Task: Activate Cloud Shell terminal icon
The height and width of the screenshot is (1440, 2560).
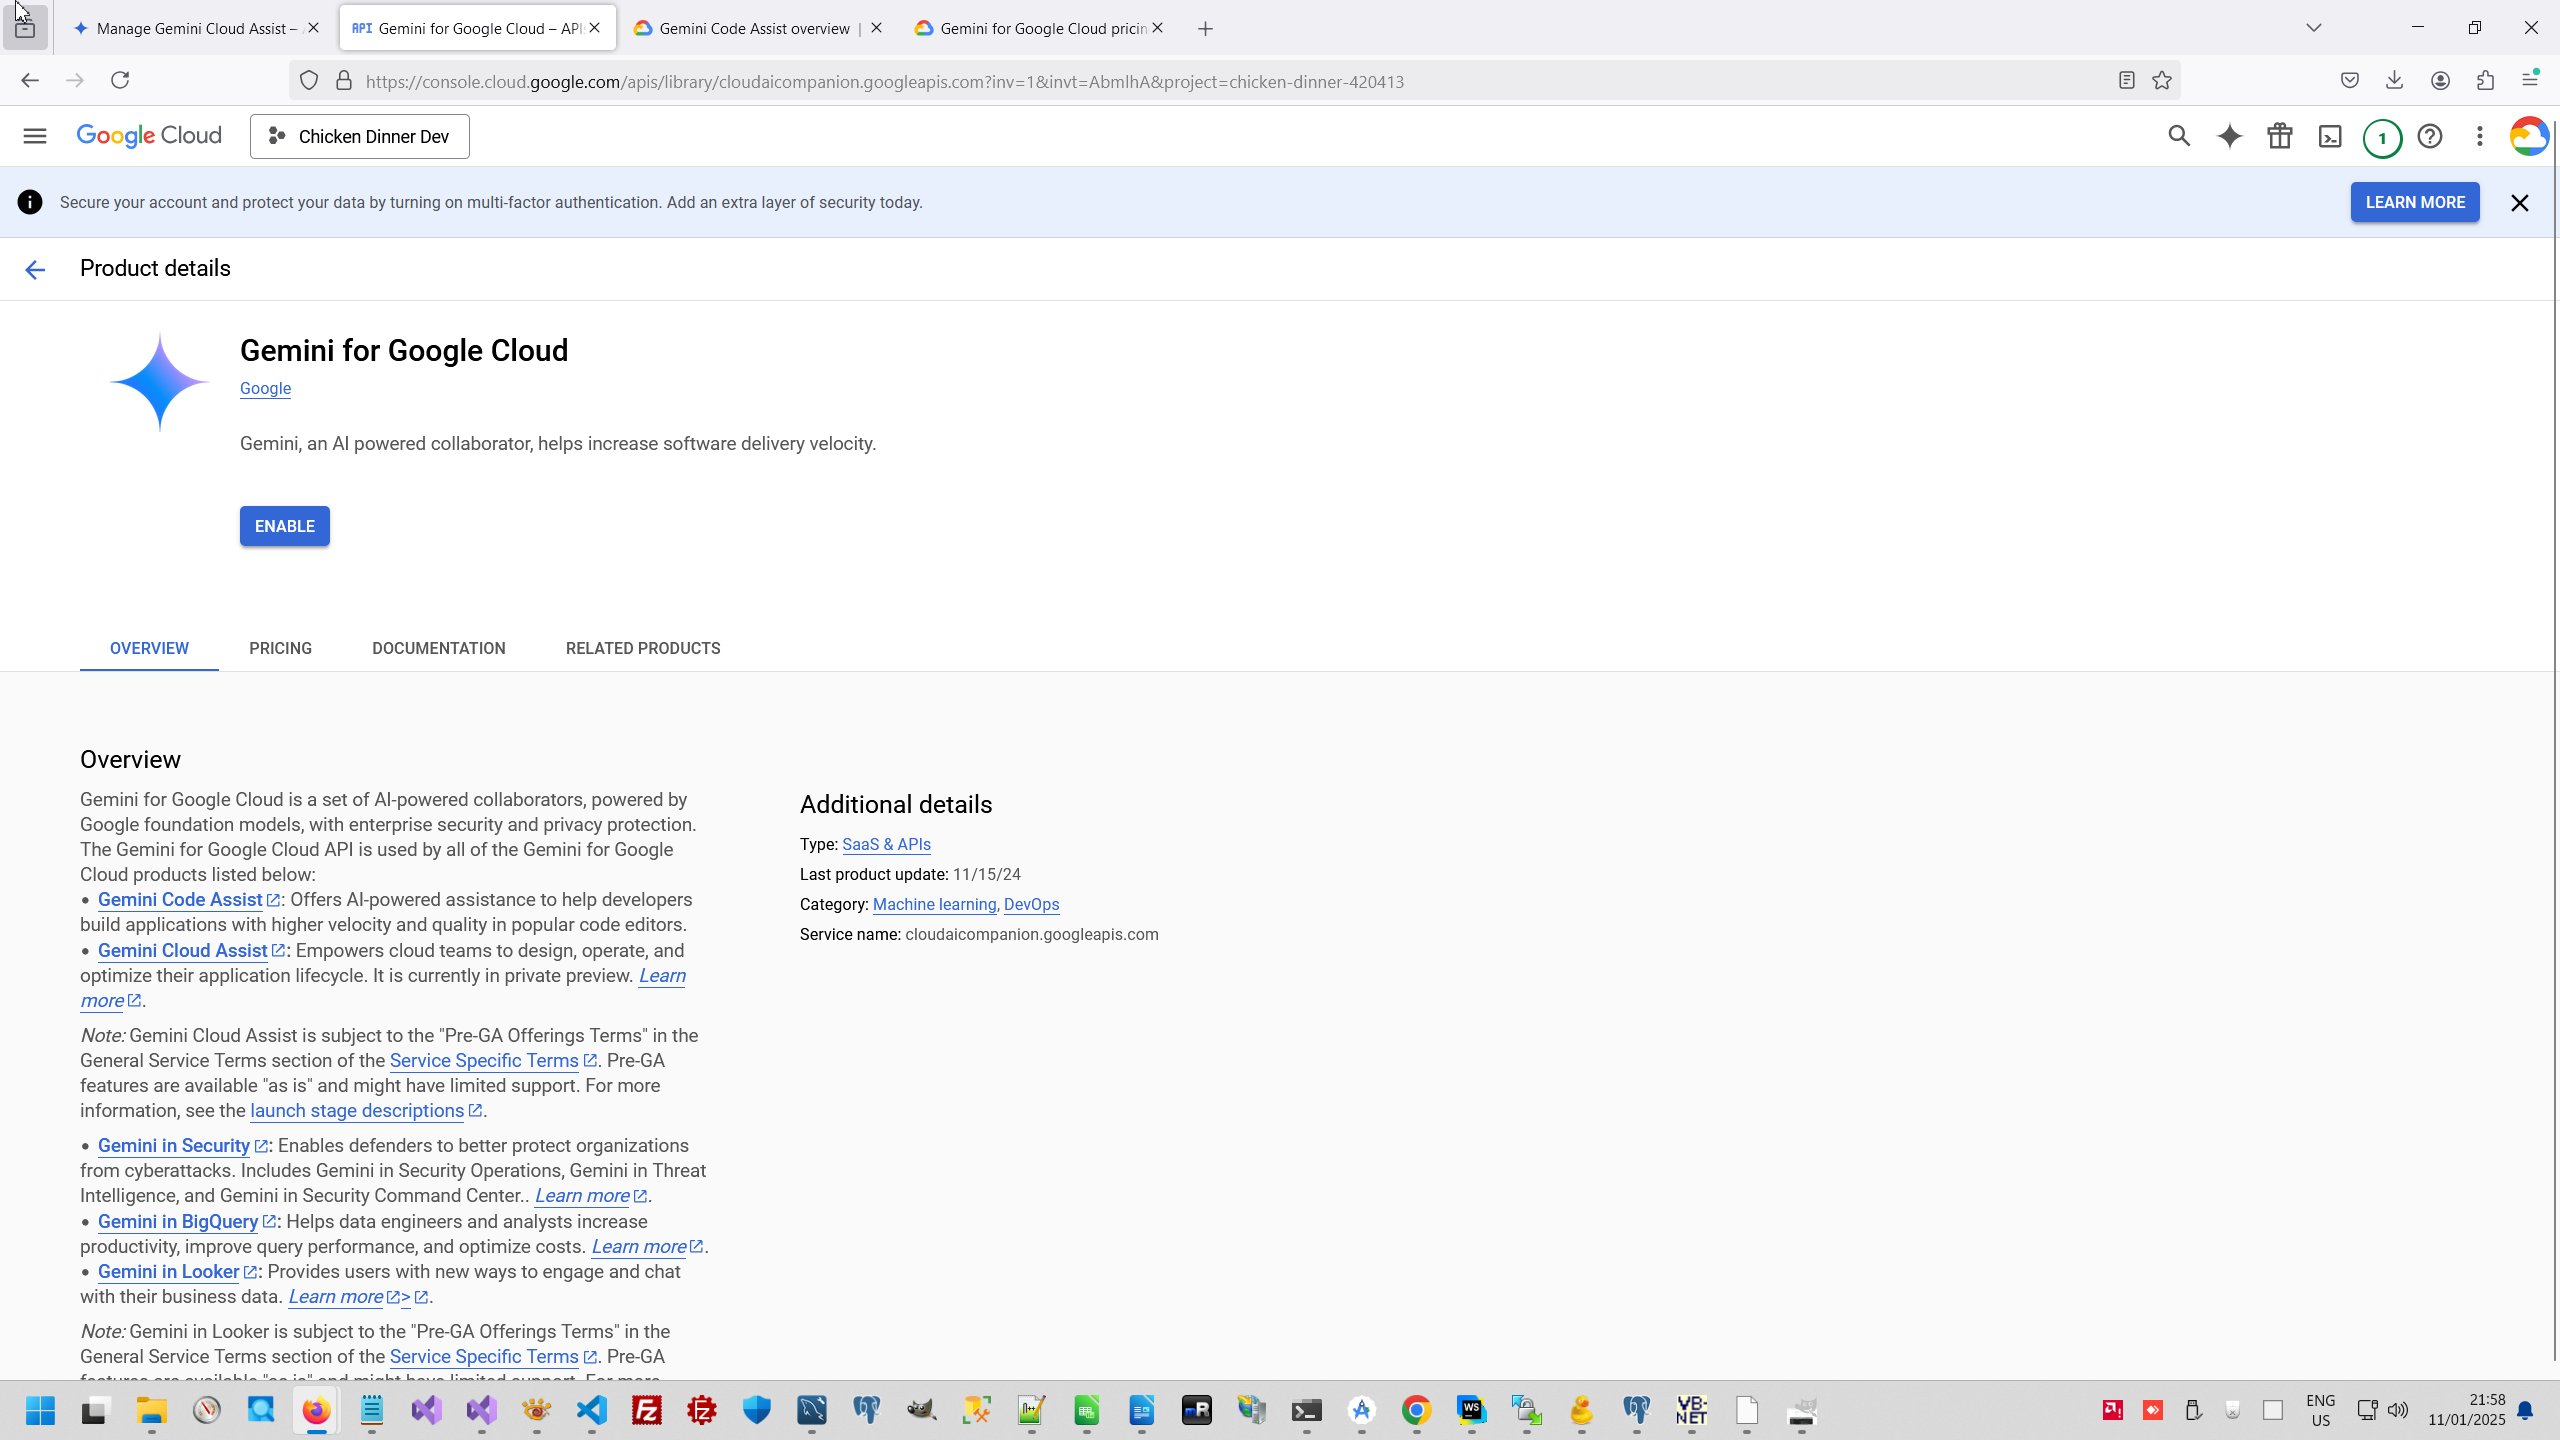Action: tap(2330, 136)
